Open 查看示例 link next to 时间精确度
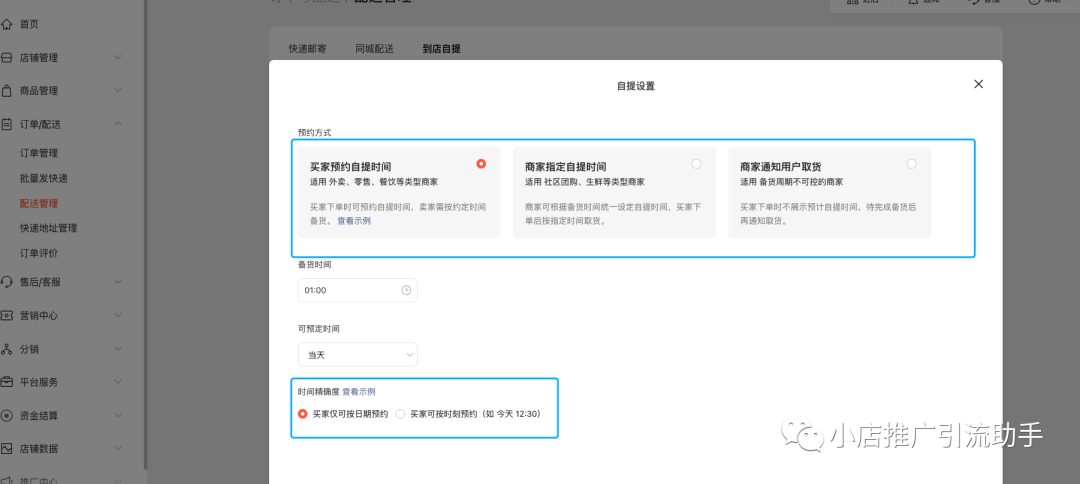This screenshot has width=1080, height=484. pyautogui.click(x=359, y=392)
